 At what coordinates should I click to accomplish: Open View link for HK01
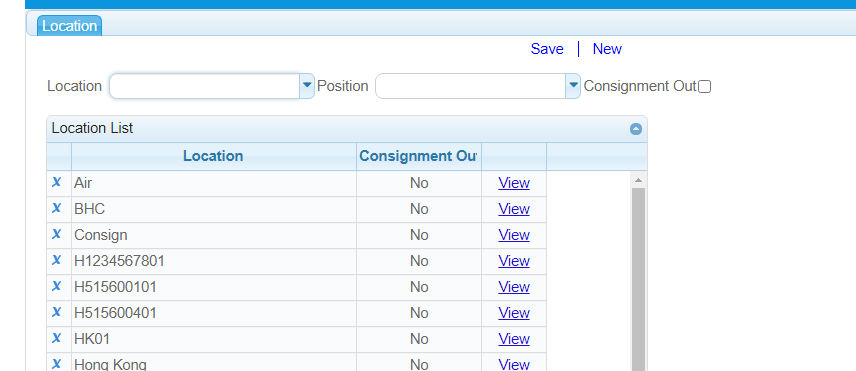click(514, 339)
